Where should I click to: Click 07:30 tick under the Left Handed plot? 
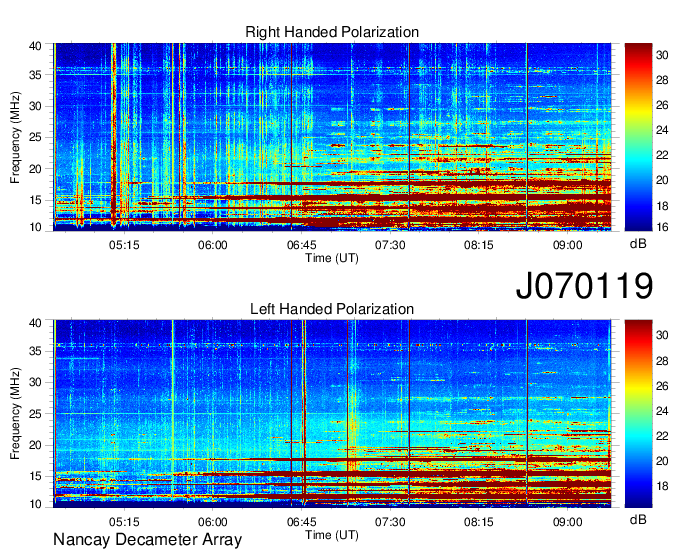pyautogui.click(x=390, y=522)
